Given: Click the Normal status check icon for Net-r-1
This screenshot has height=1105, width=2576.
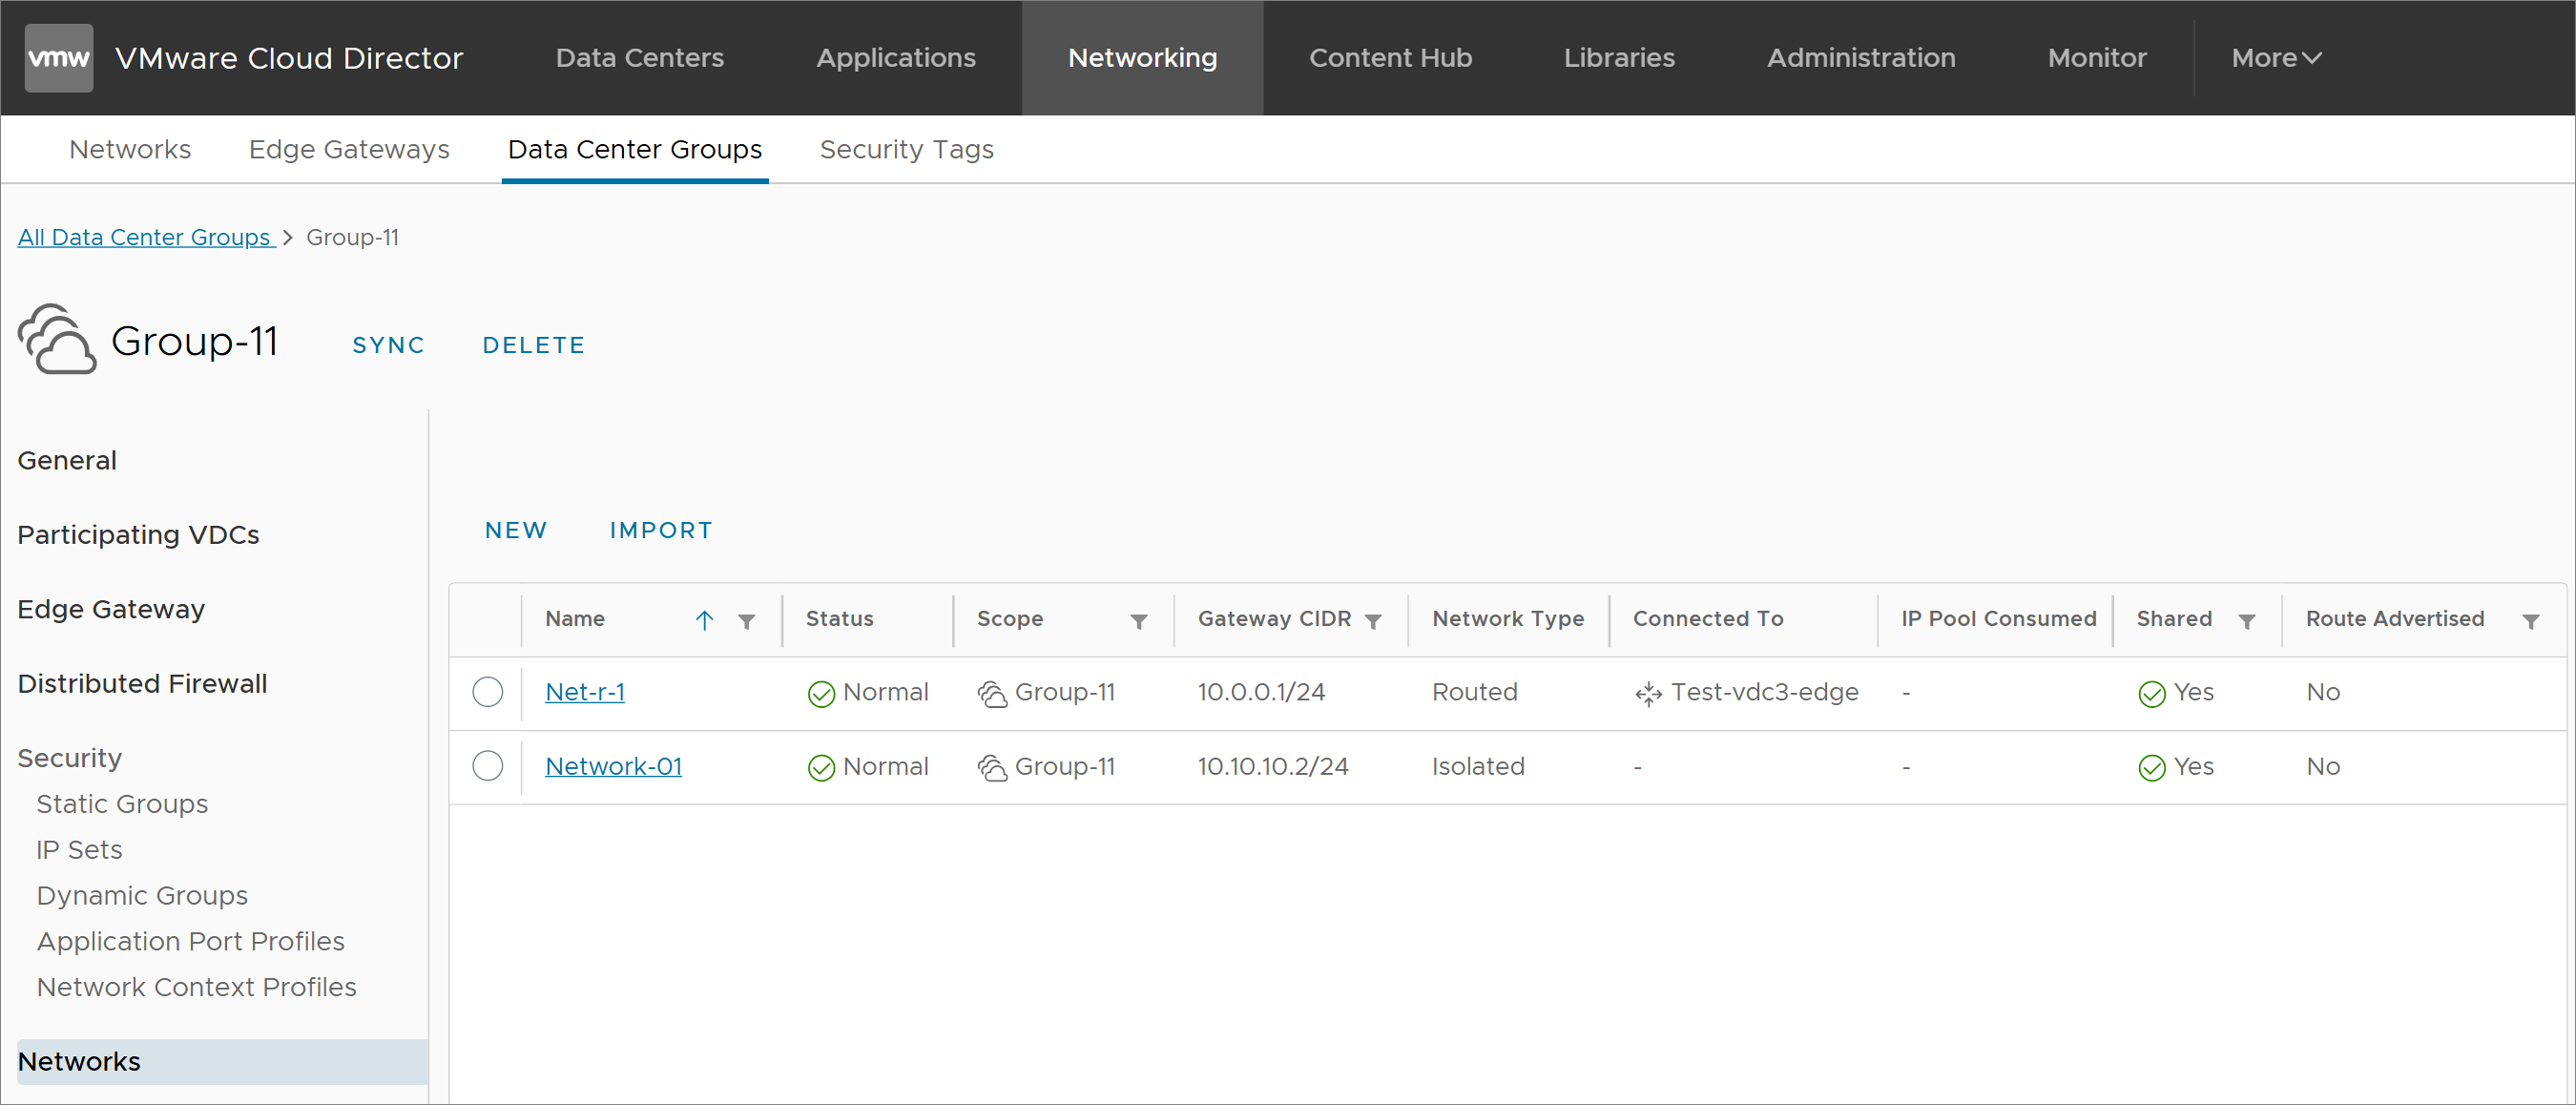Looking at the screenshot, I should tap(821, 693).
